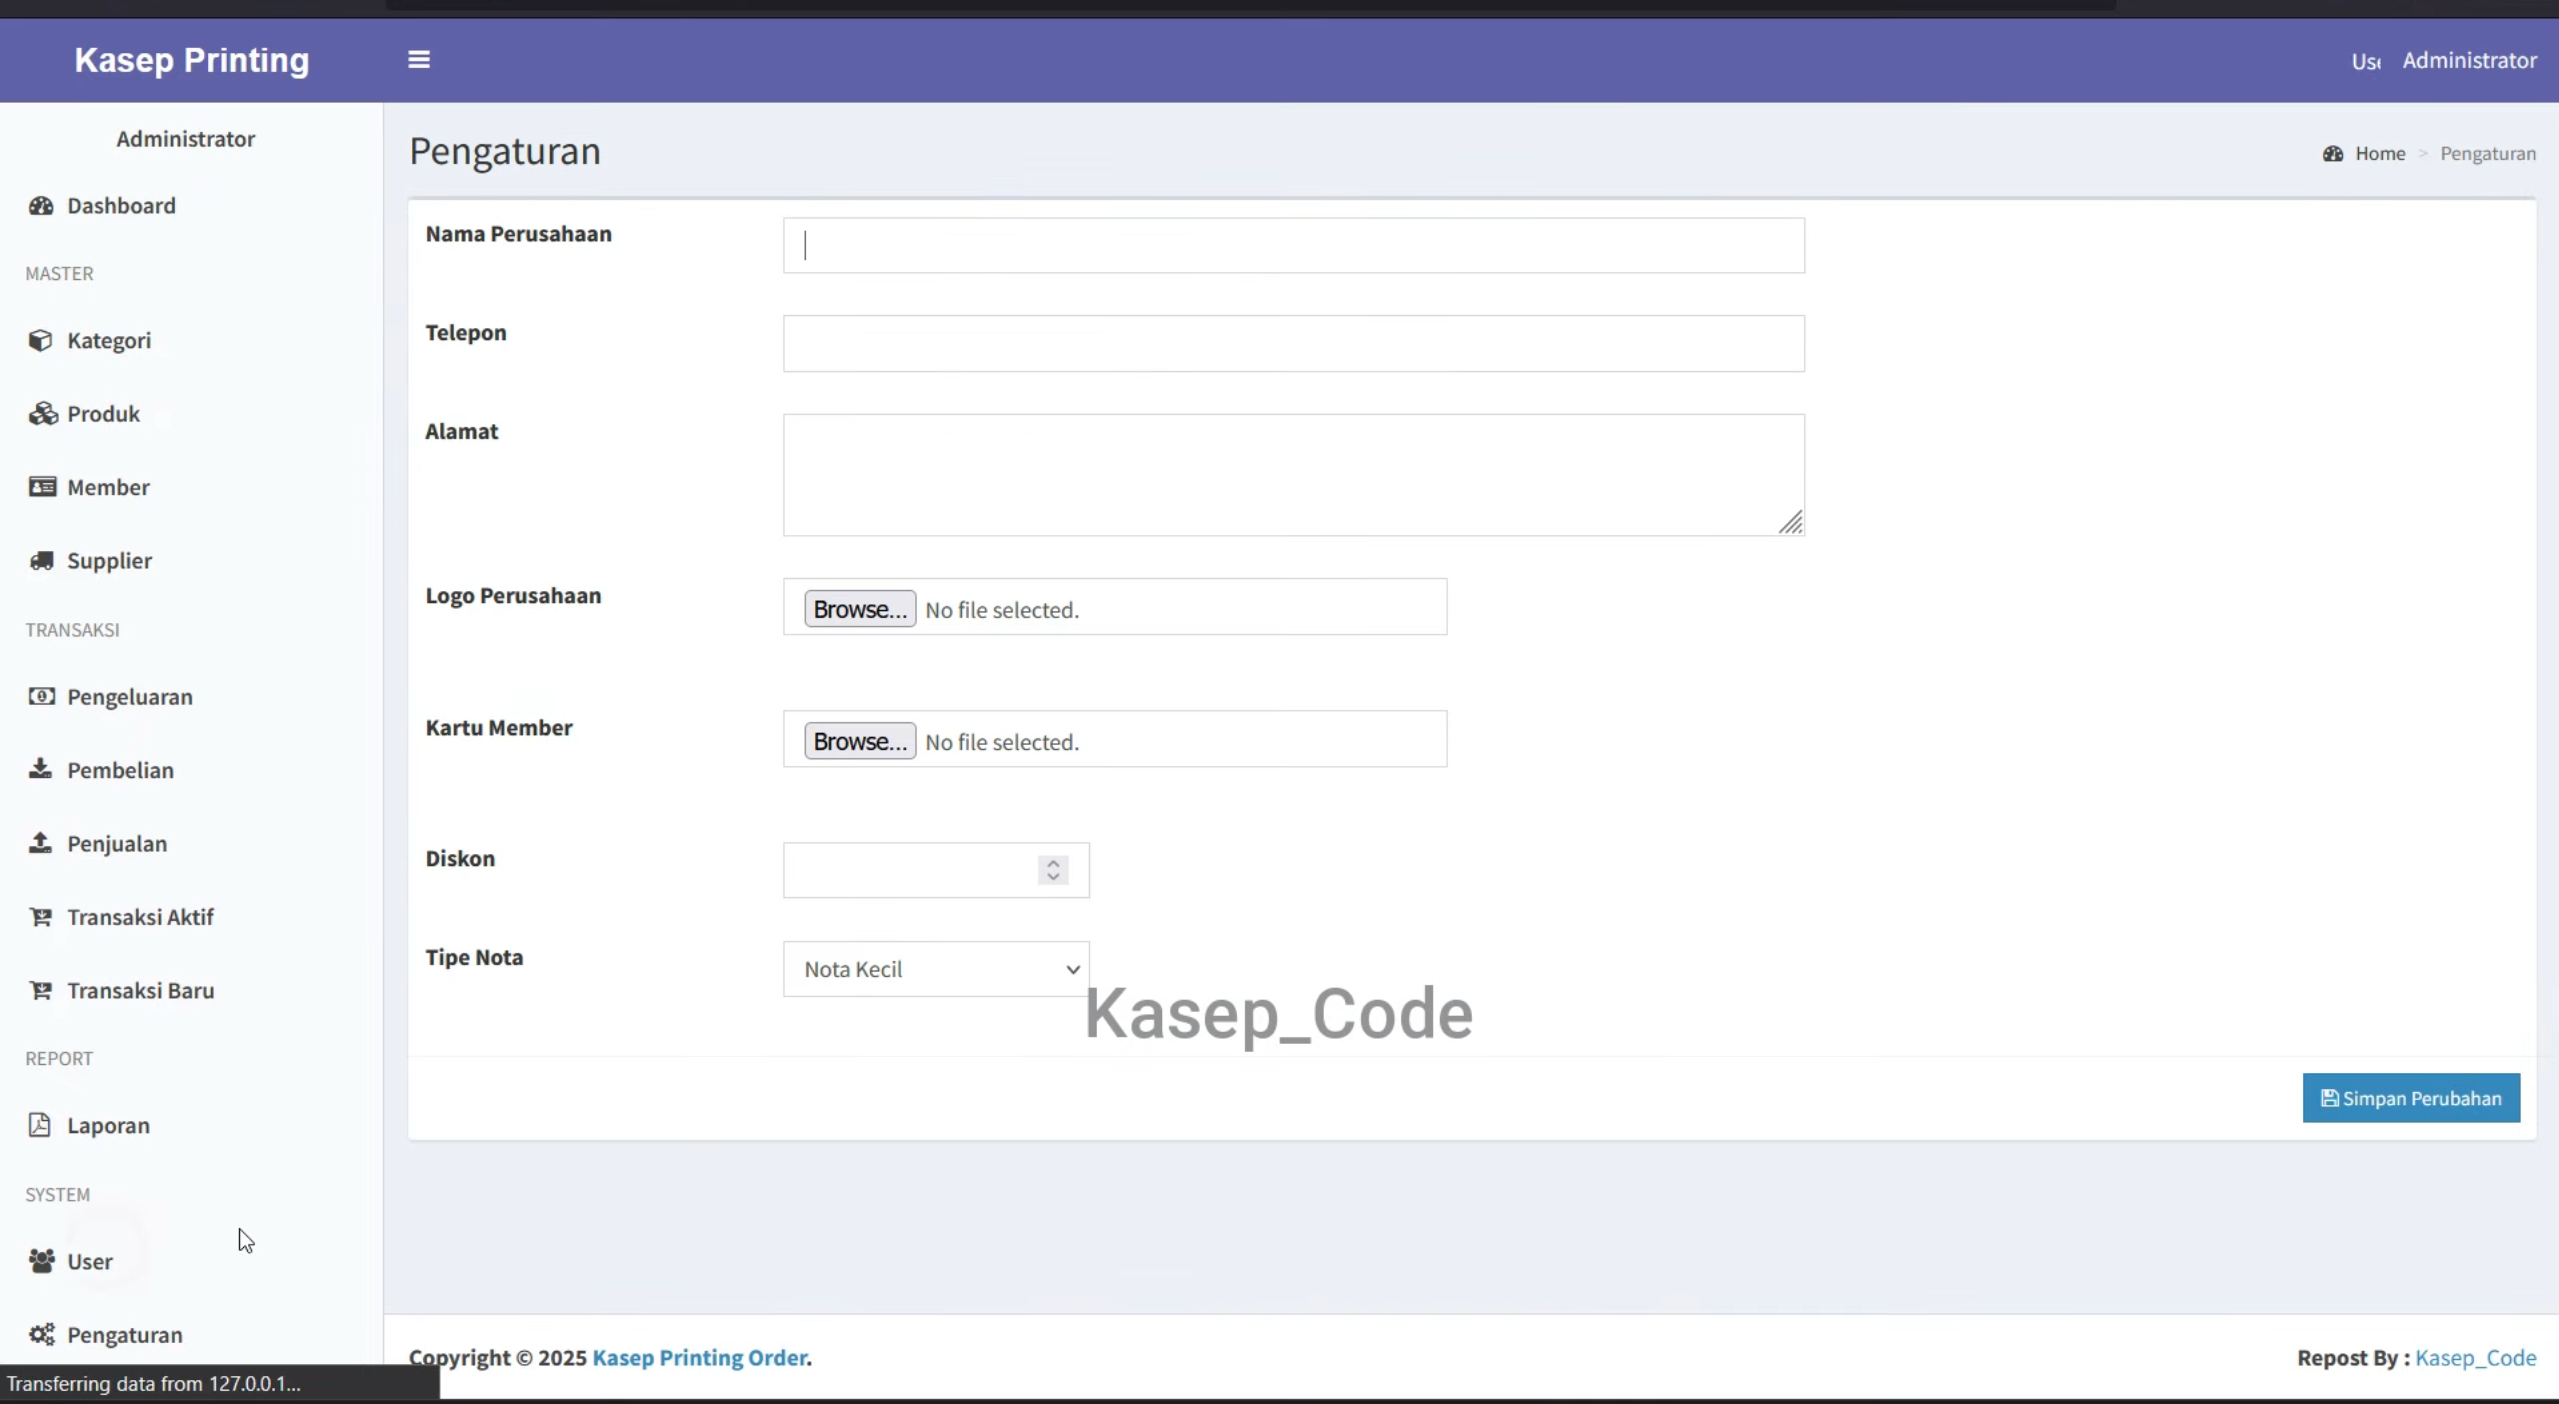Click inside the Alamat text area
Viewport: 2559px width, 1404px height.
click(x=1294, y=475)
